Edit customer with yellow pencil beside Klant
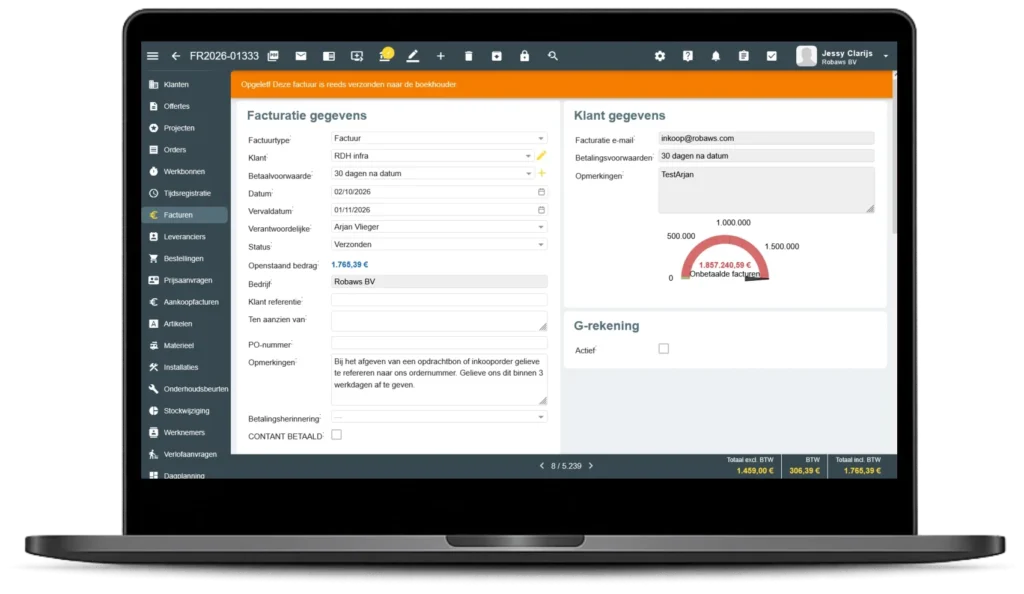This screenshot has width=1024, height=594. (541, 156)
